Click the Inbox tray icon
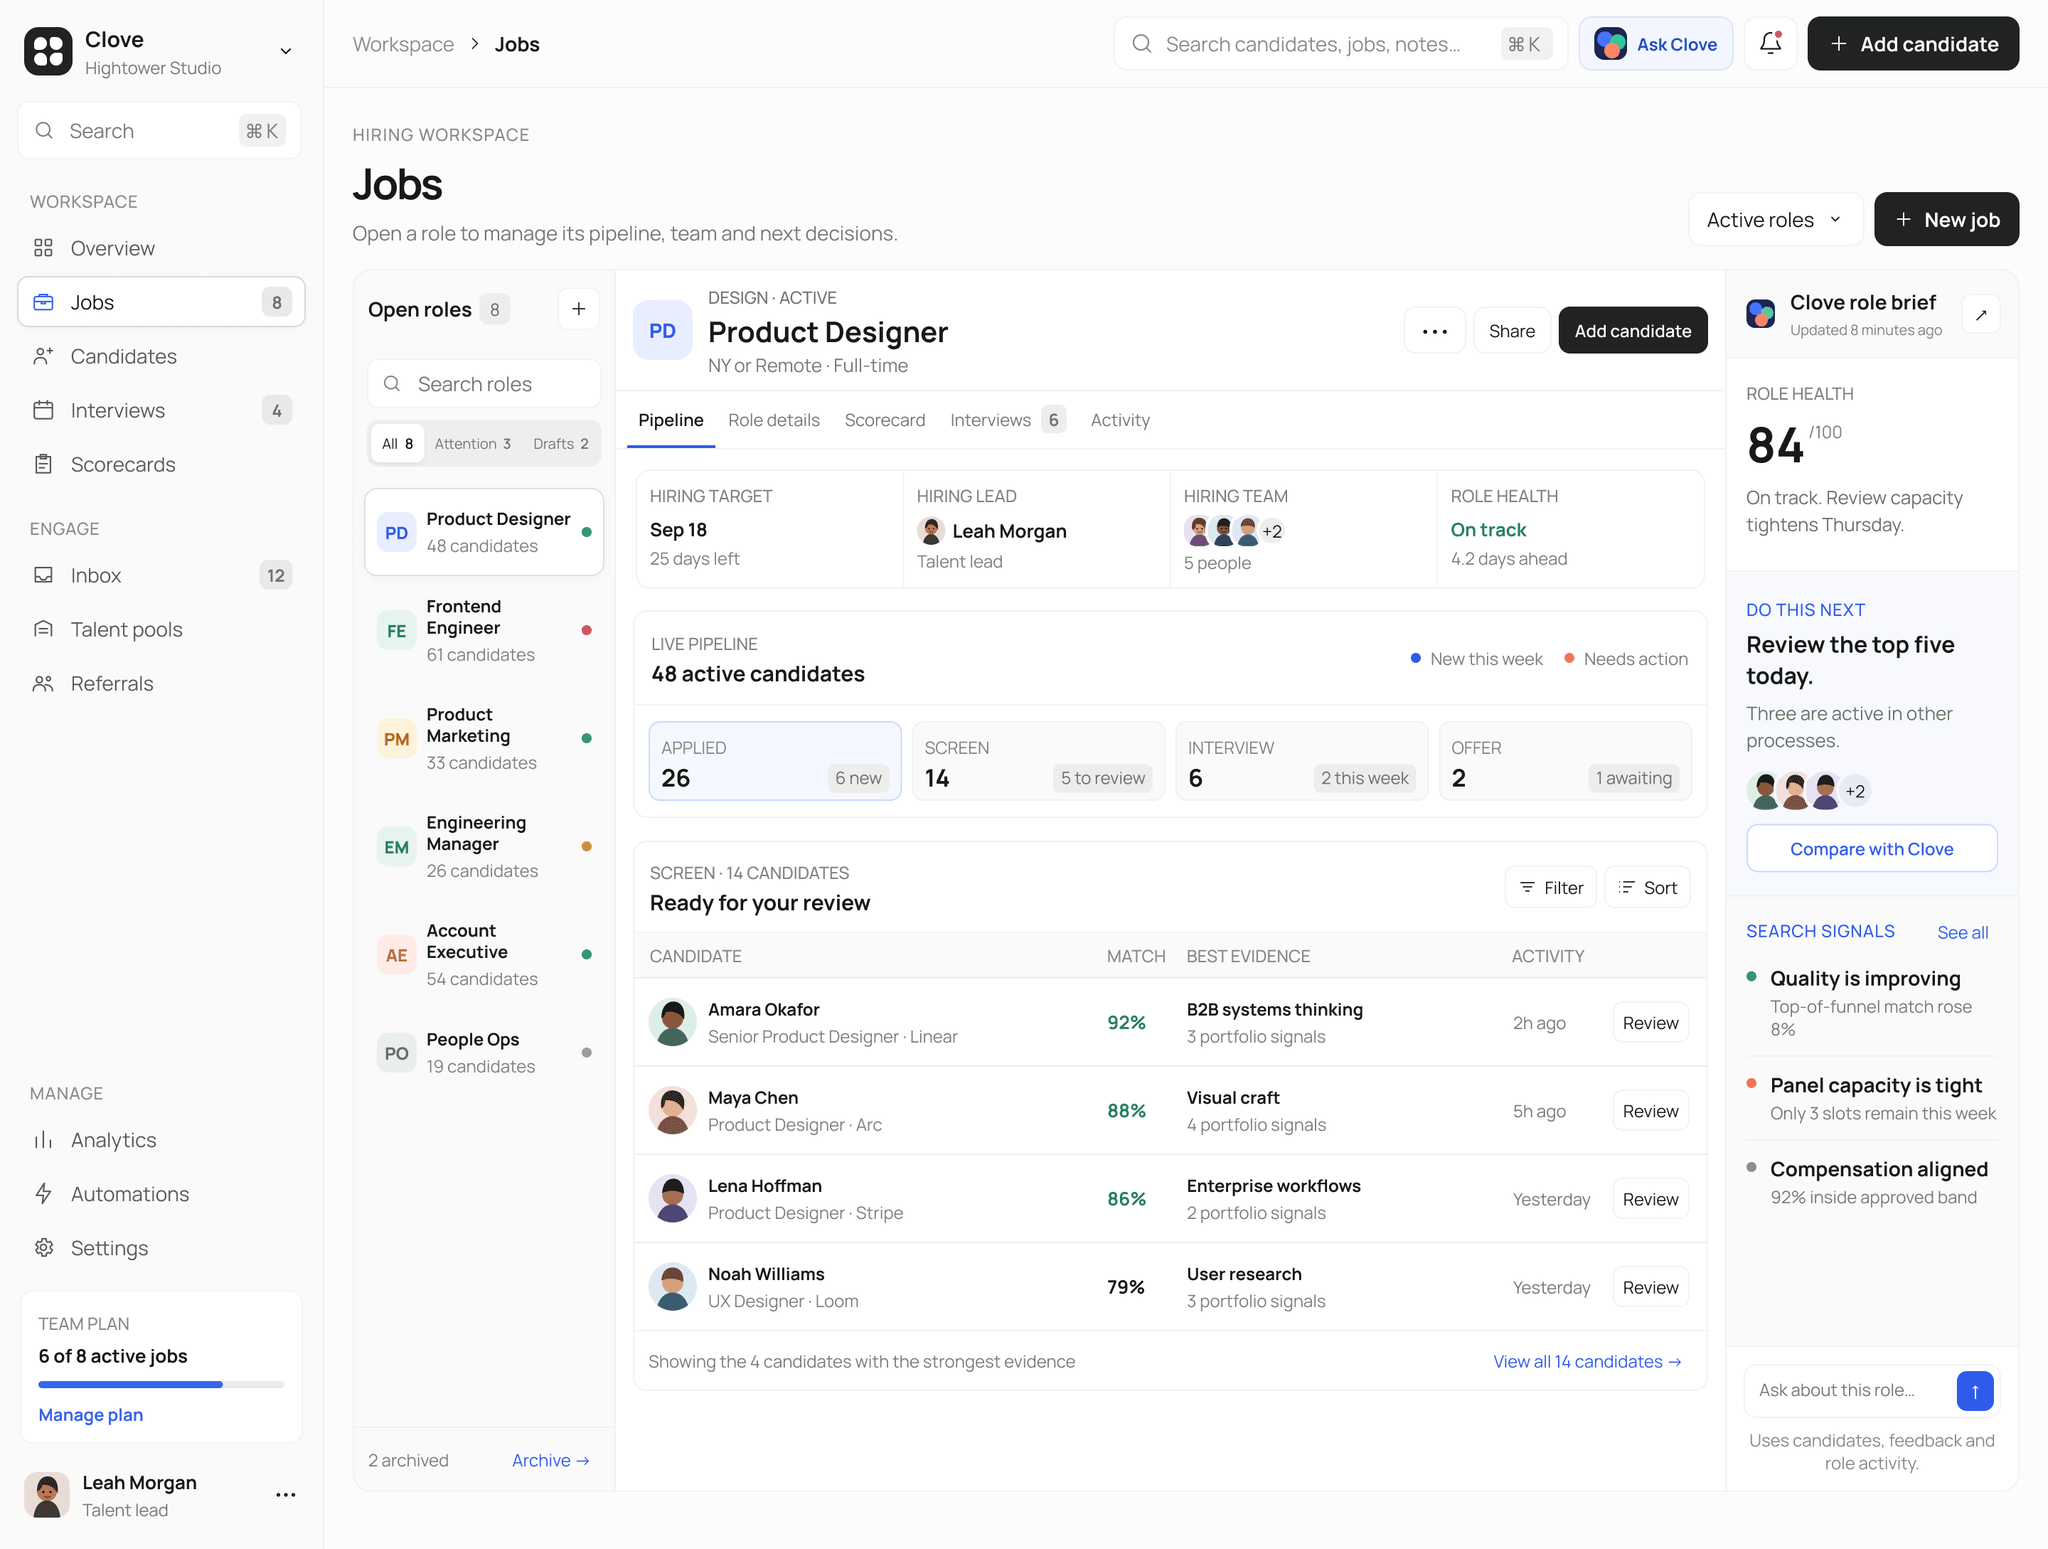 (43, 575)
